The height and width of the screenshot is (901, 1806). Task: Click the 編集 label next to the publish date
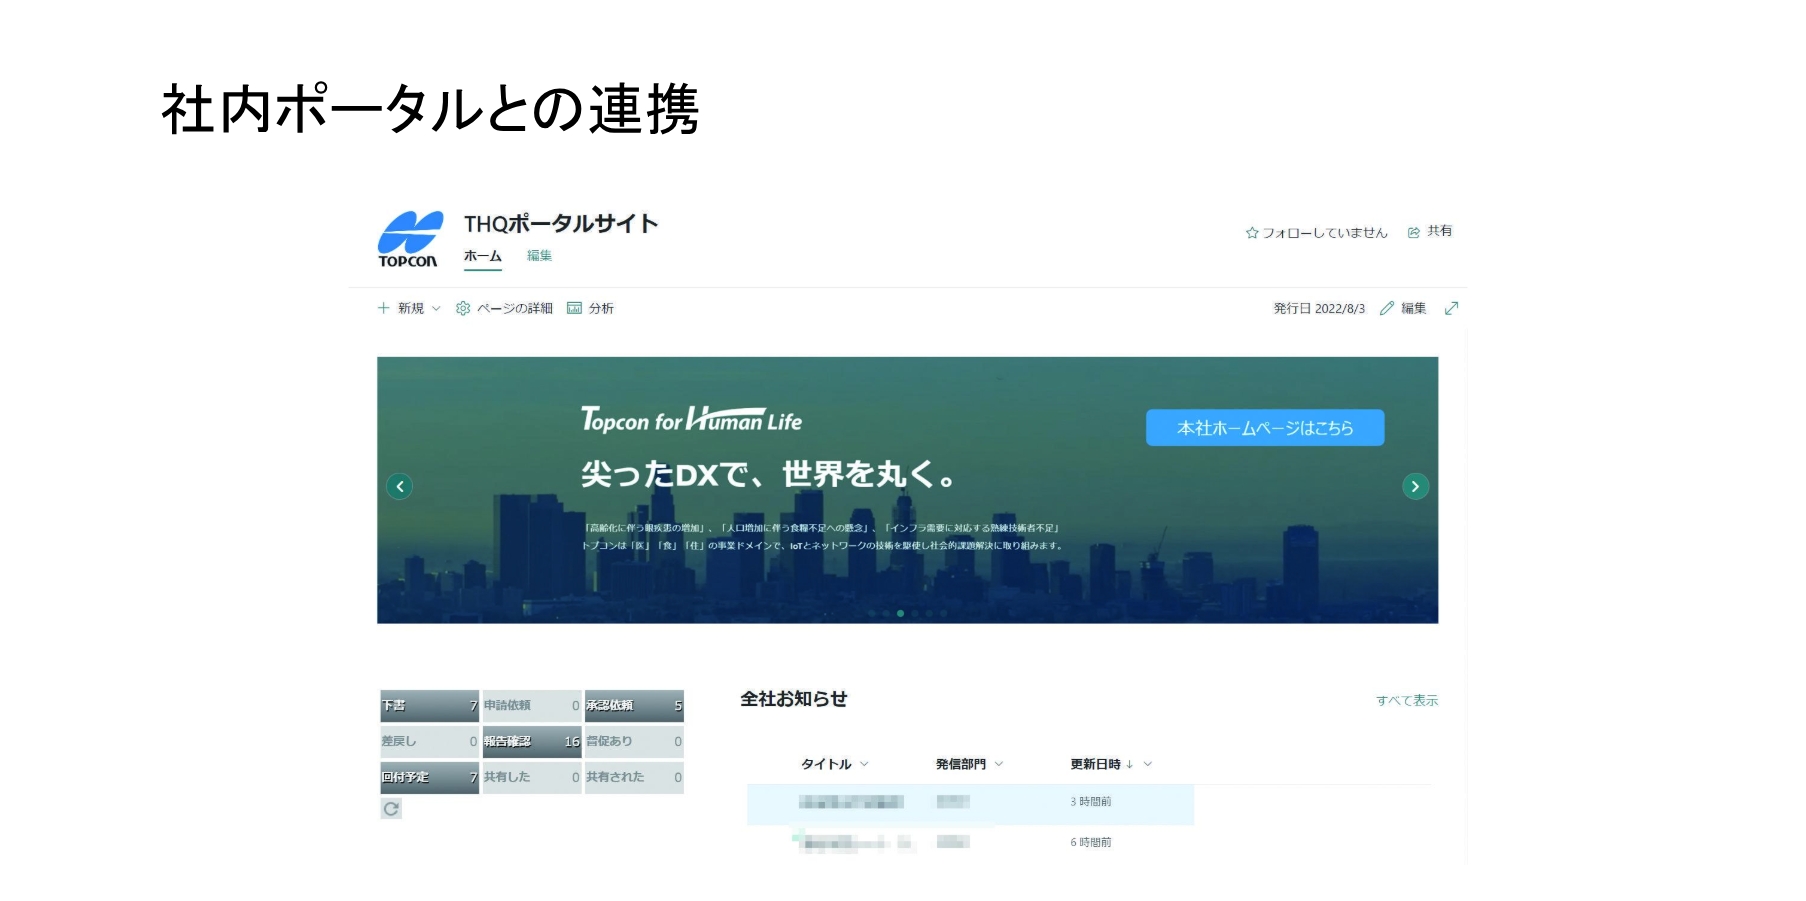1413,308
